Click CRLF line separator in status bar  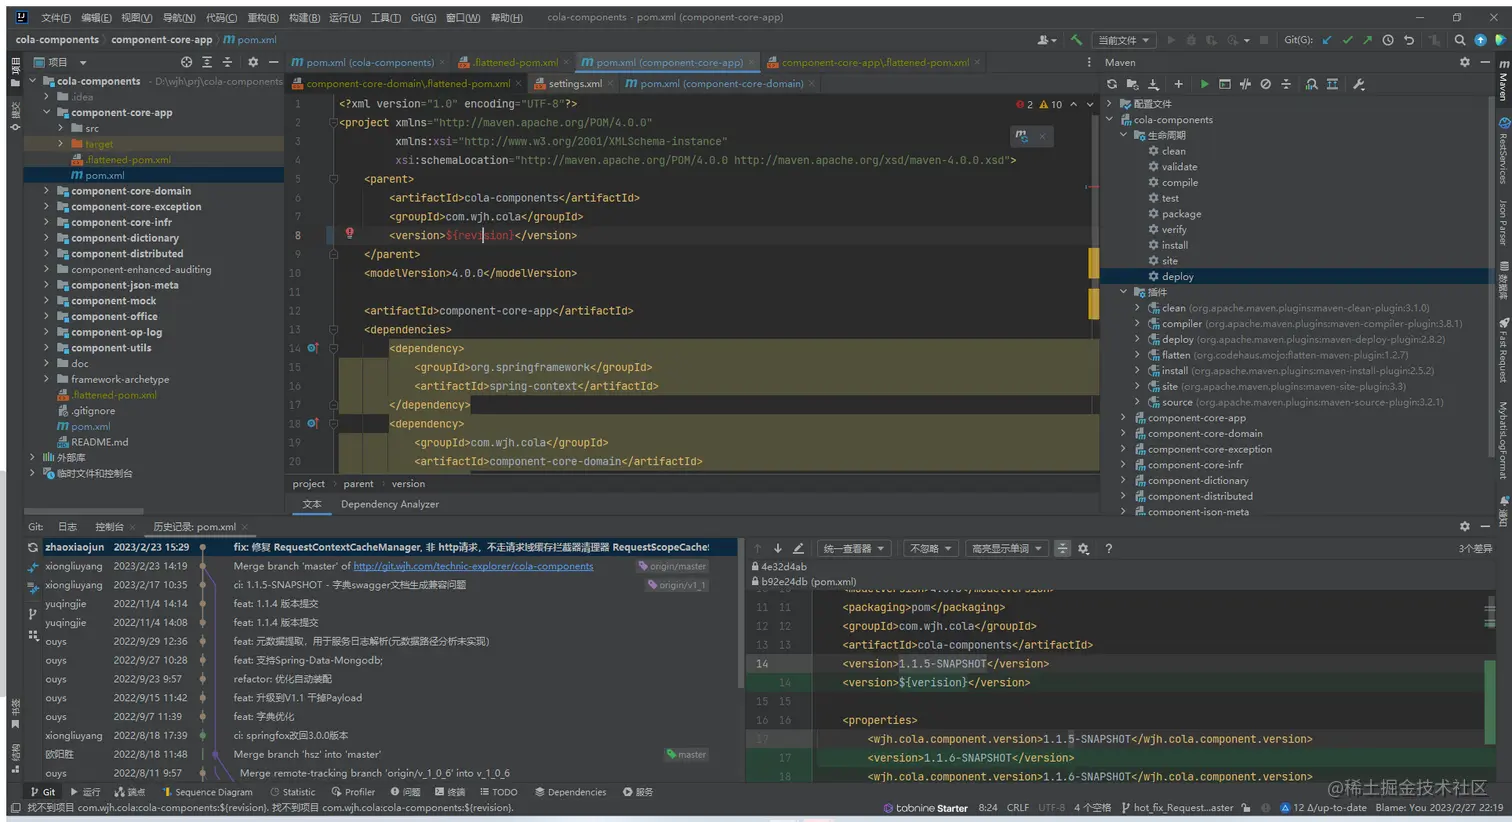(x=1017, y=807)
